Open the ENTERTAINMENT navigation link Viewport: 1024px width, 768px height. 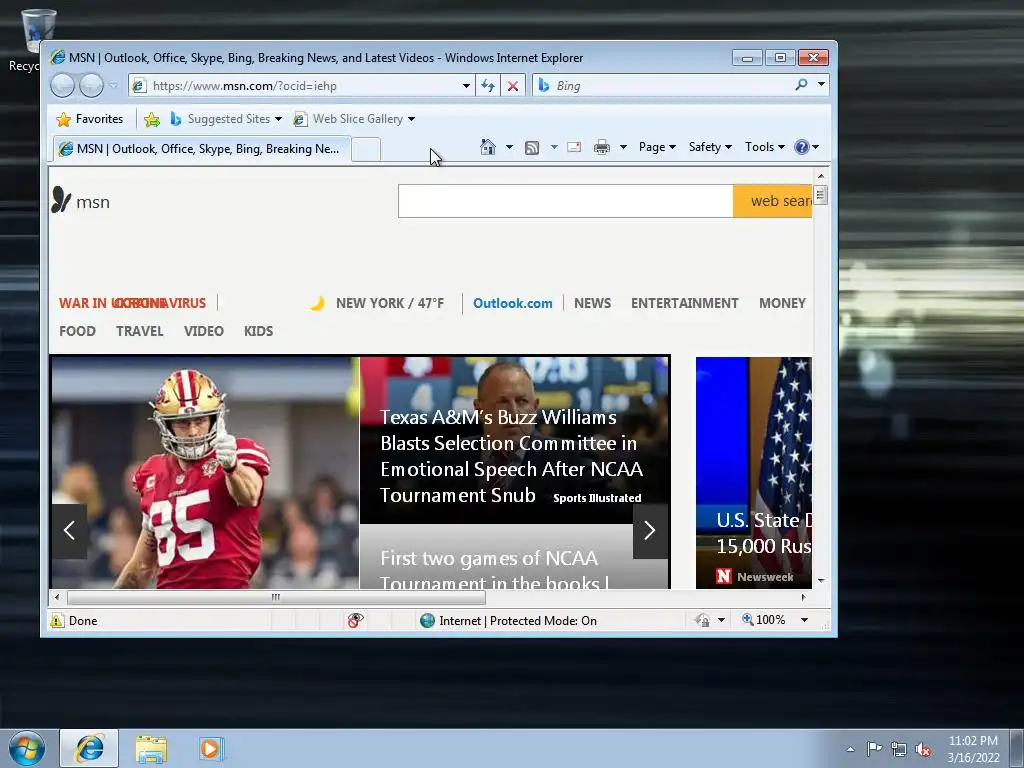click(x=684, y=303)
